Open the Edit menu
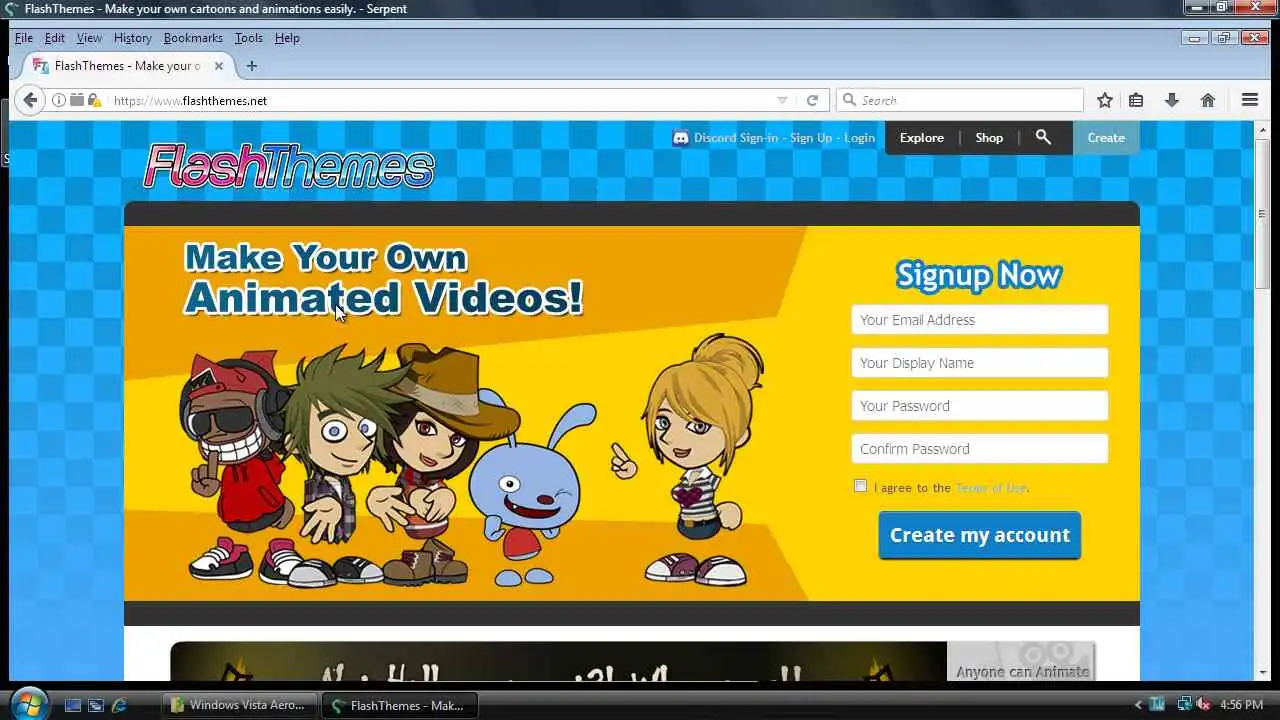1280x720 pixels. (54, 38)
